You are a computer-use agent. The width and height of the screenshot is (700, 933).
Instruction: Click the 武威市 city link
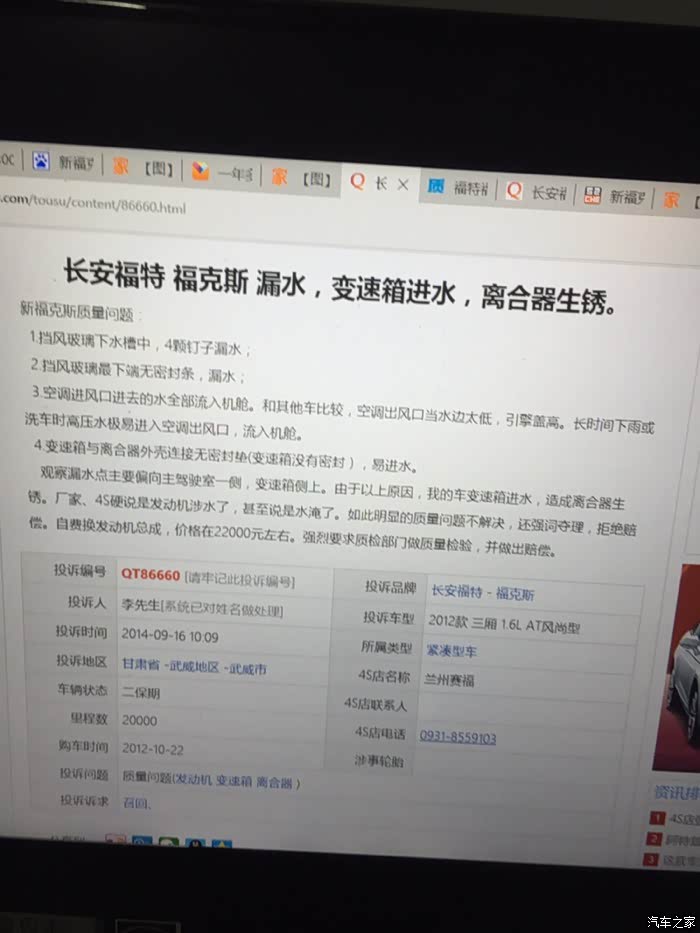point(247,668)
